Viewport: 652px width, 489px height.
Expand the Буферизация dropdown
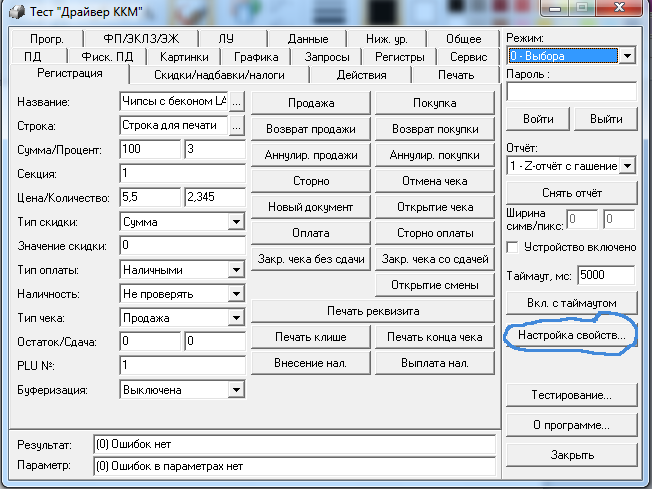click(236, 390)
